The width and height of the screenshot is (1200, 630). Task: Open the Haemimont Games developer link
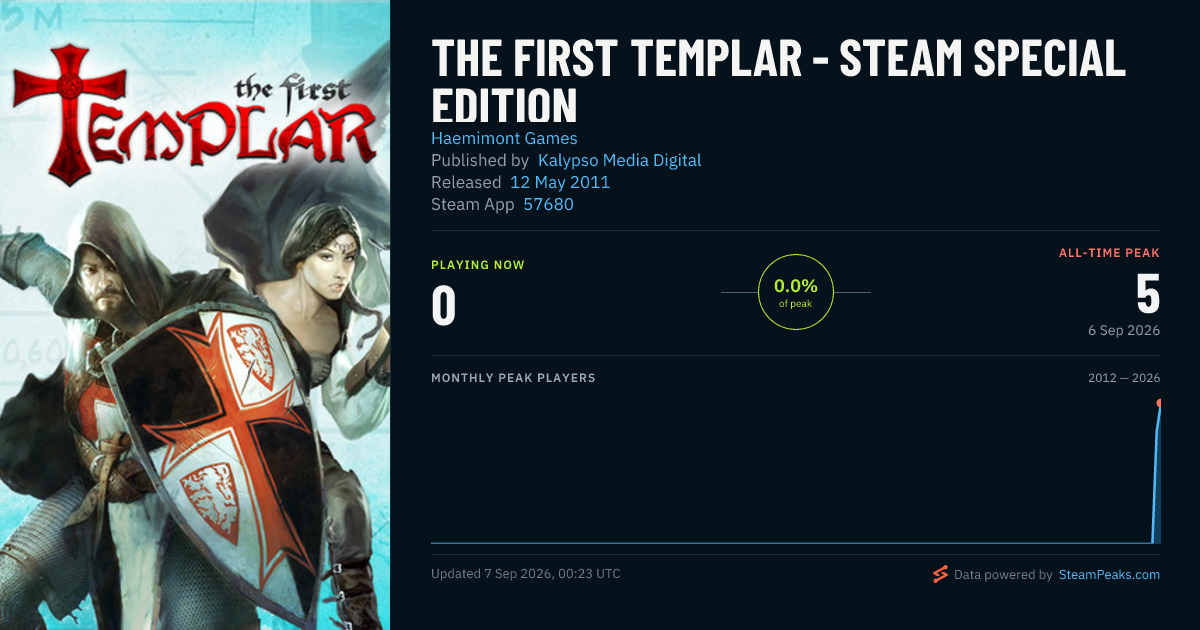(504, 138)
